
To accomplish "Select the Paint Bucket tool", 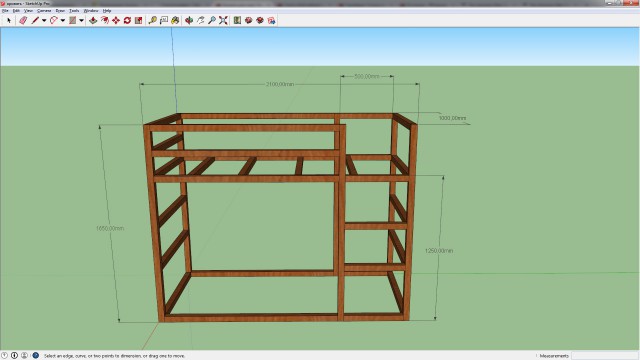I will 175,20.
